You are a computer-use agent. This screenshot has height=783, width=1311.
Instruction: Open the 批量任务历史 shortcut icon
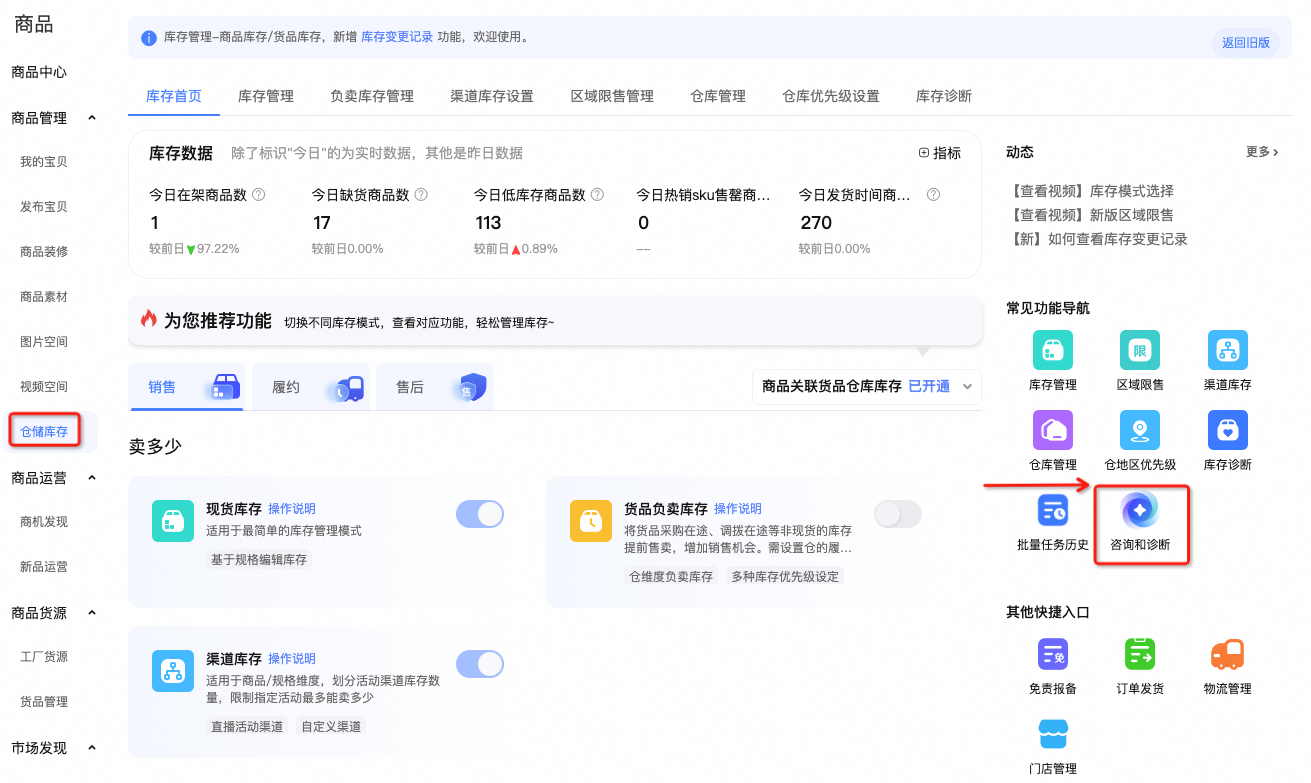point(1052,510)
